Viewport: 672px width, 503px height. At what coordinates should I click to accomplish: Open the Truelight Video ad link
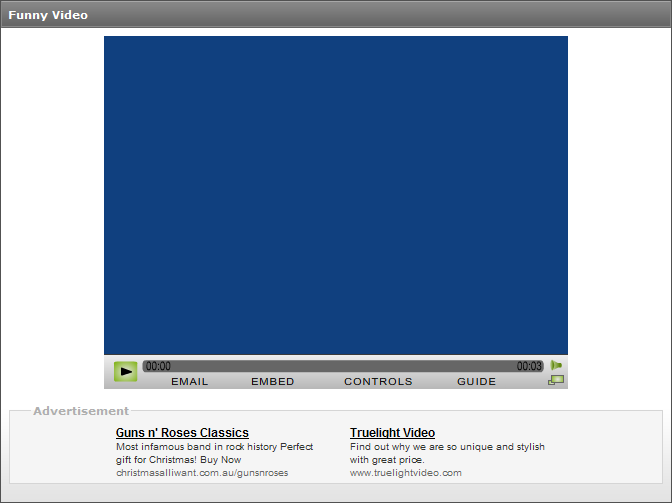[392, 433]
